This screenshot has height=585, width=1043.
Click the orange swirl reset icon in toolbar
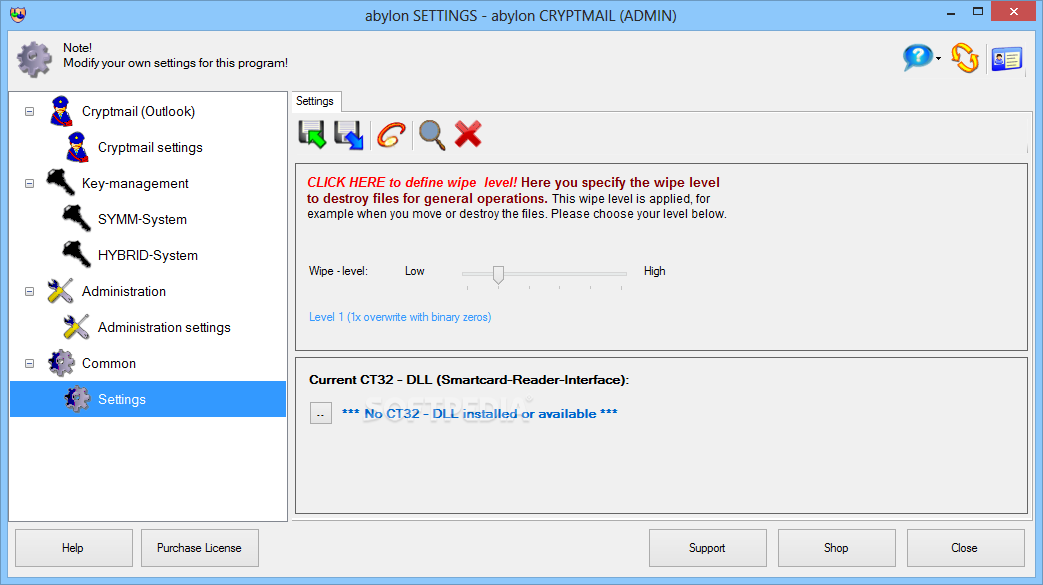[391, 134]
